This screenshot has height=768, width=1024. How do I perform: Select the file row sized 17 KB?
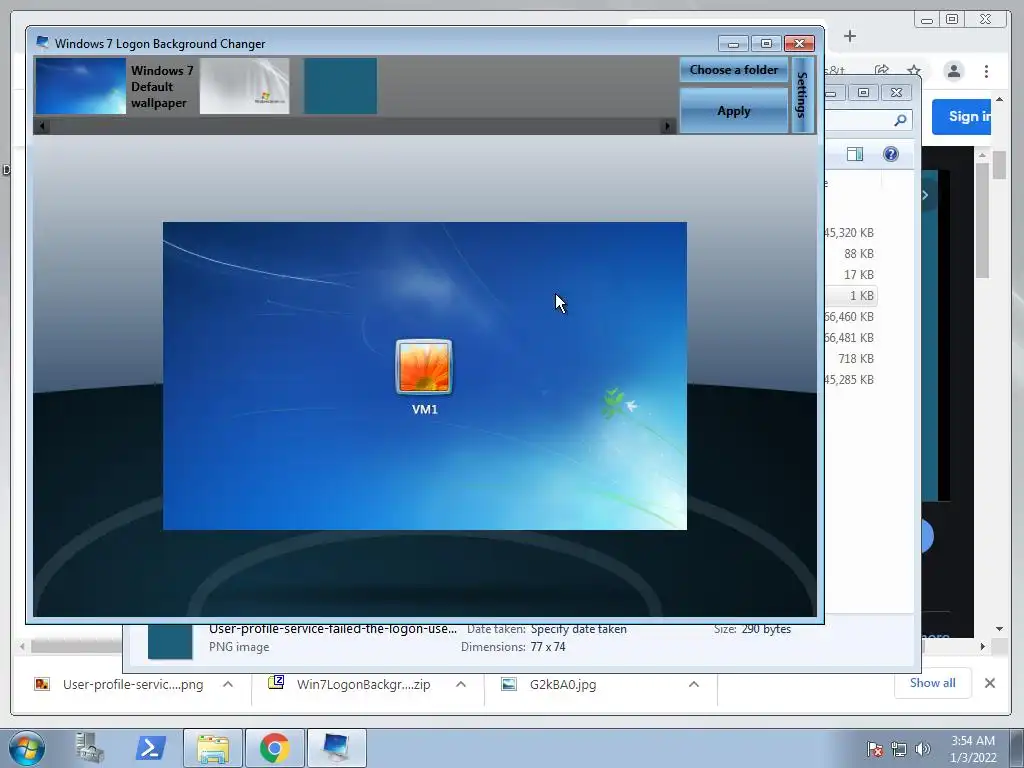(x=850, y=275)
